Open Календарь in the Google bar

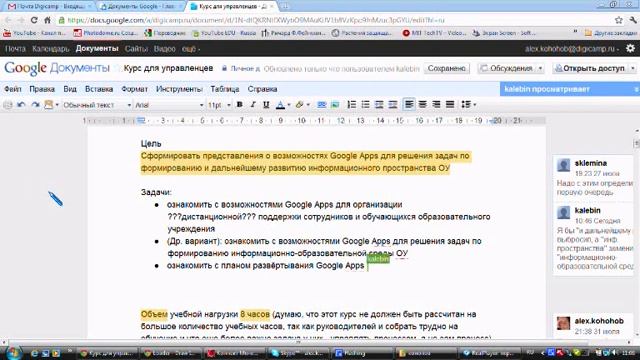point(51,49)
